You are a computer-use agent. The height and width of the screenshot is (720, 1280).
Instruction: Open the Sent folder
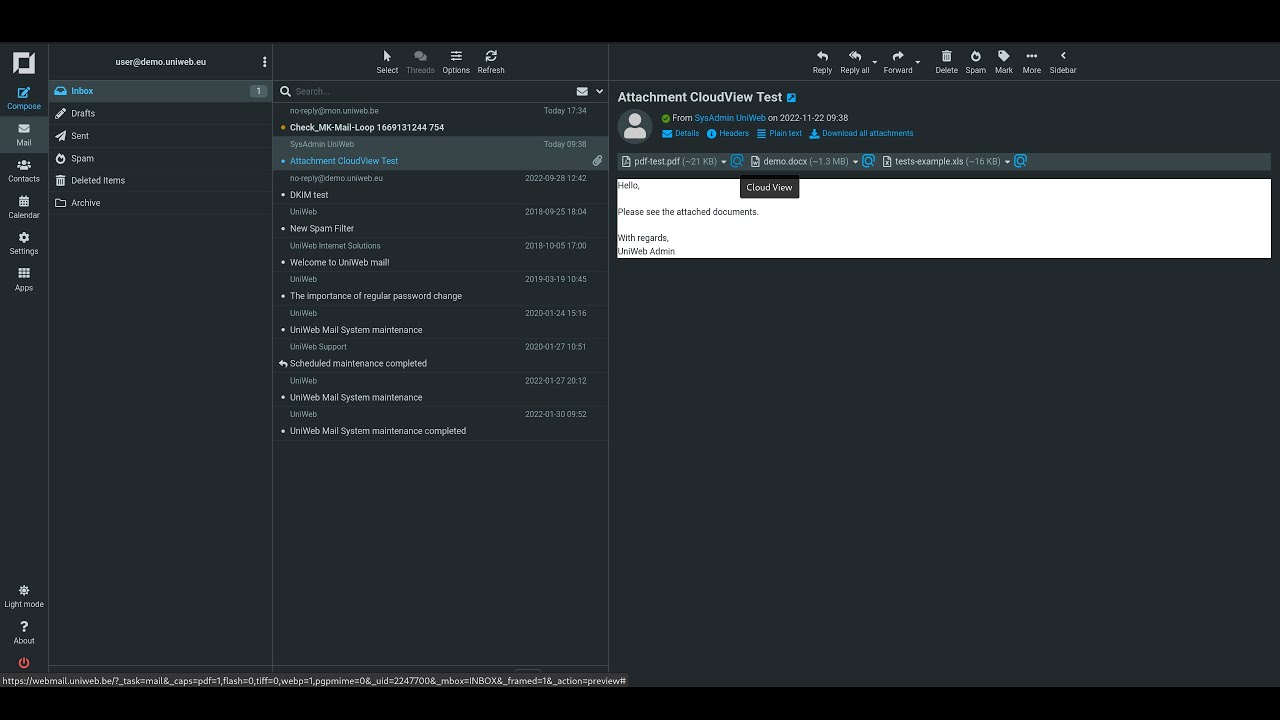[x=160, y=136]
